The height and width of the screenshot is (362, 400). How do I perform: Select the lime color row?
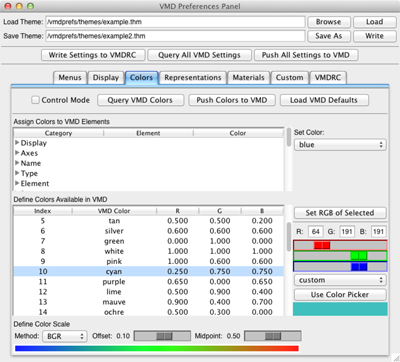[x=149, y=292]
